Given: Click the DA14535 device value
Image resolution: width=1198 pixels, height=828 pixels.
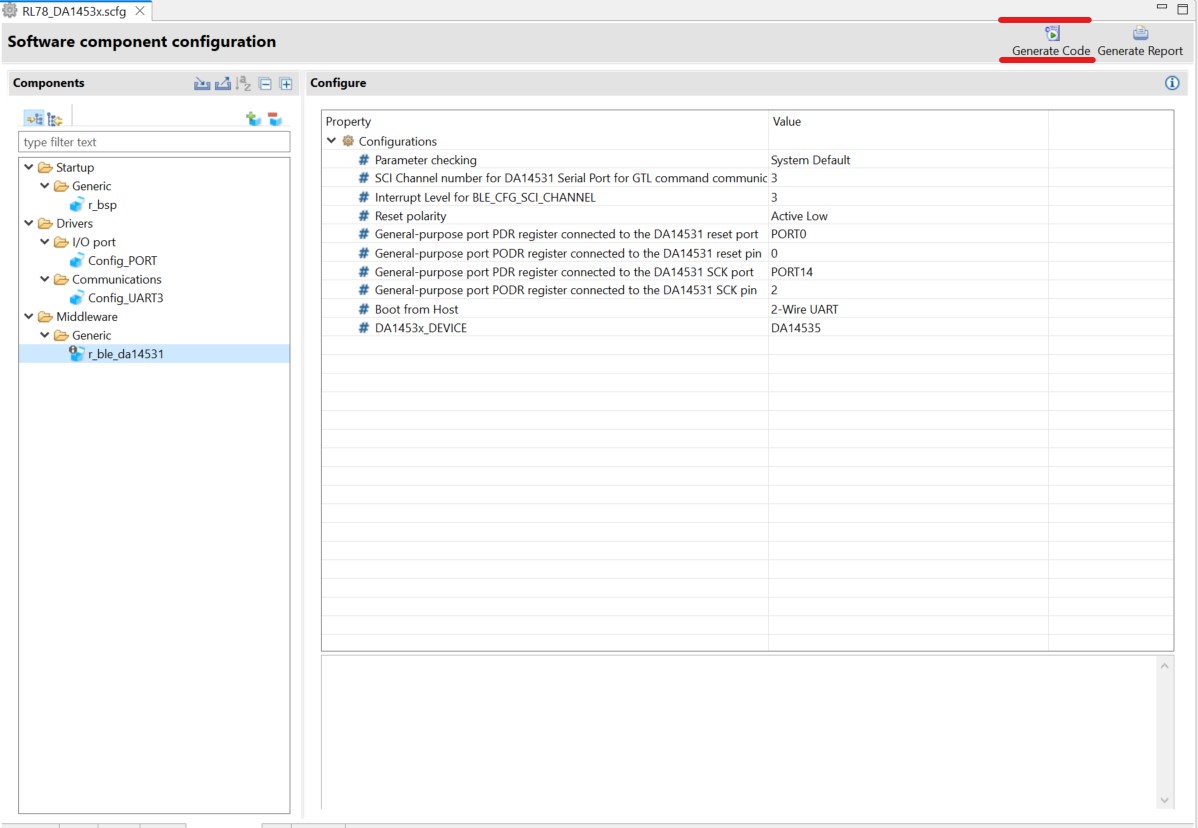Looking at the screenshot, I should coord(795,328).
